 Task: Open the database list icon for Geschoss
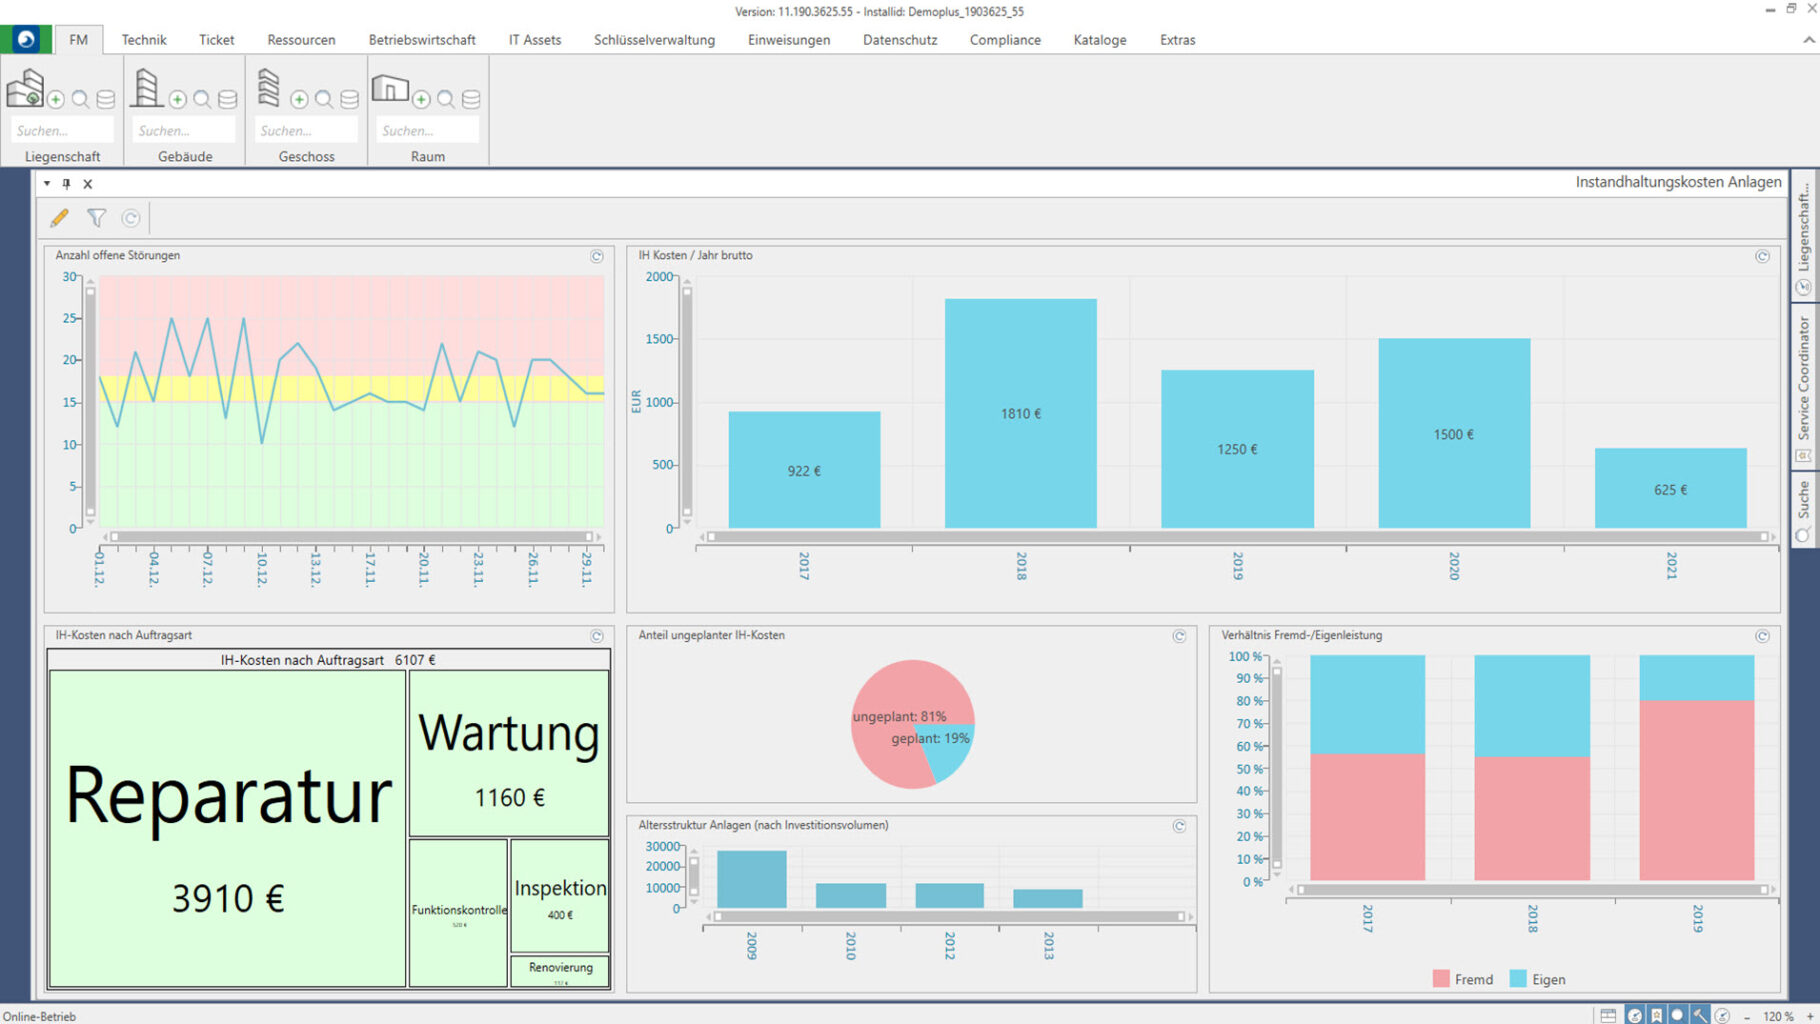(349, 99)
